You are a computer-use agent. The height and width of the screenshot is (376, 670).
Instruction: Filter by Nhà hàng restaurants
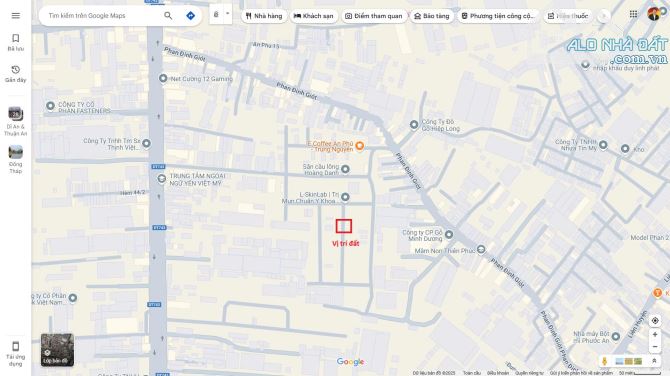click(264, 16)
